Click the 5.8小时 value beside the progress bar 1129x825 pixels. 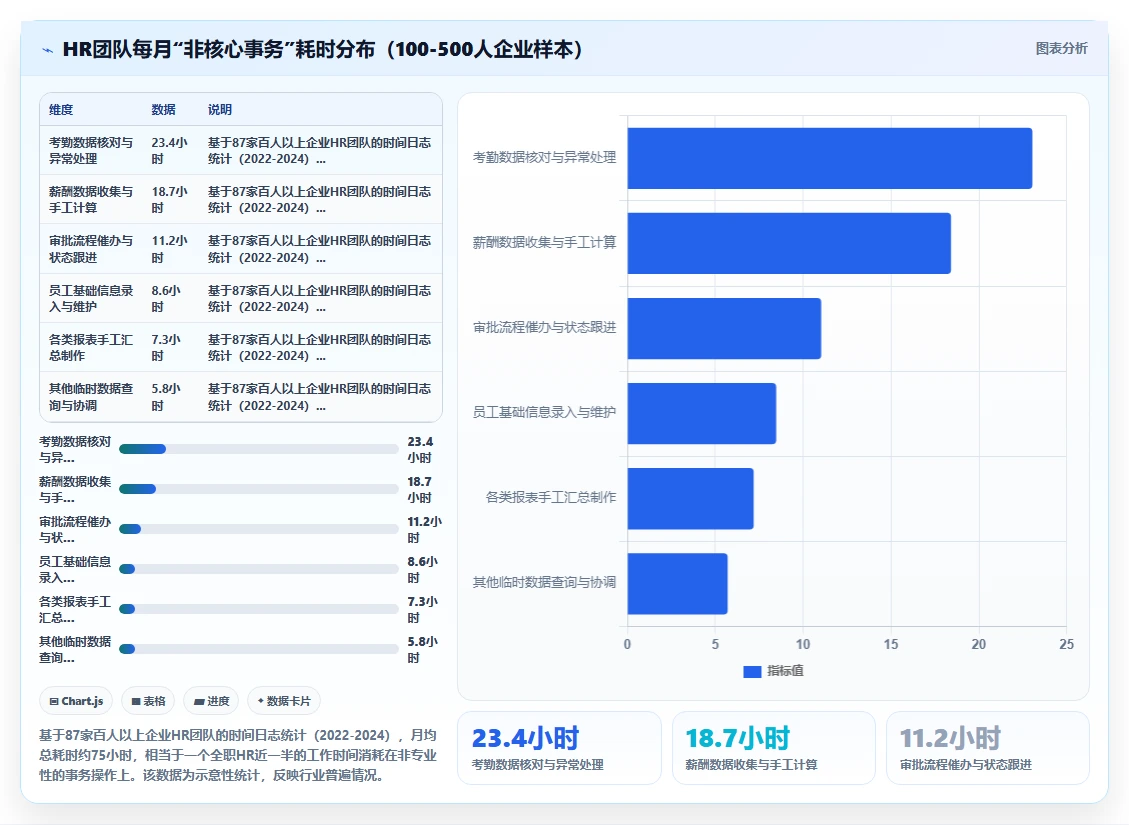pos(423,649)
